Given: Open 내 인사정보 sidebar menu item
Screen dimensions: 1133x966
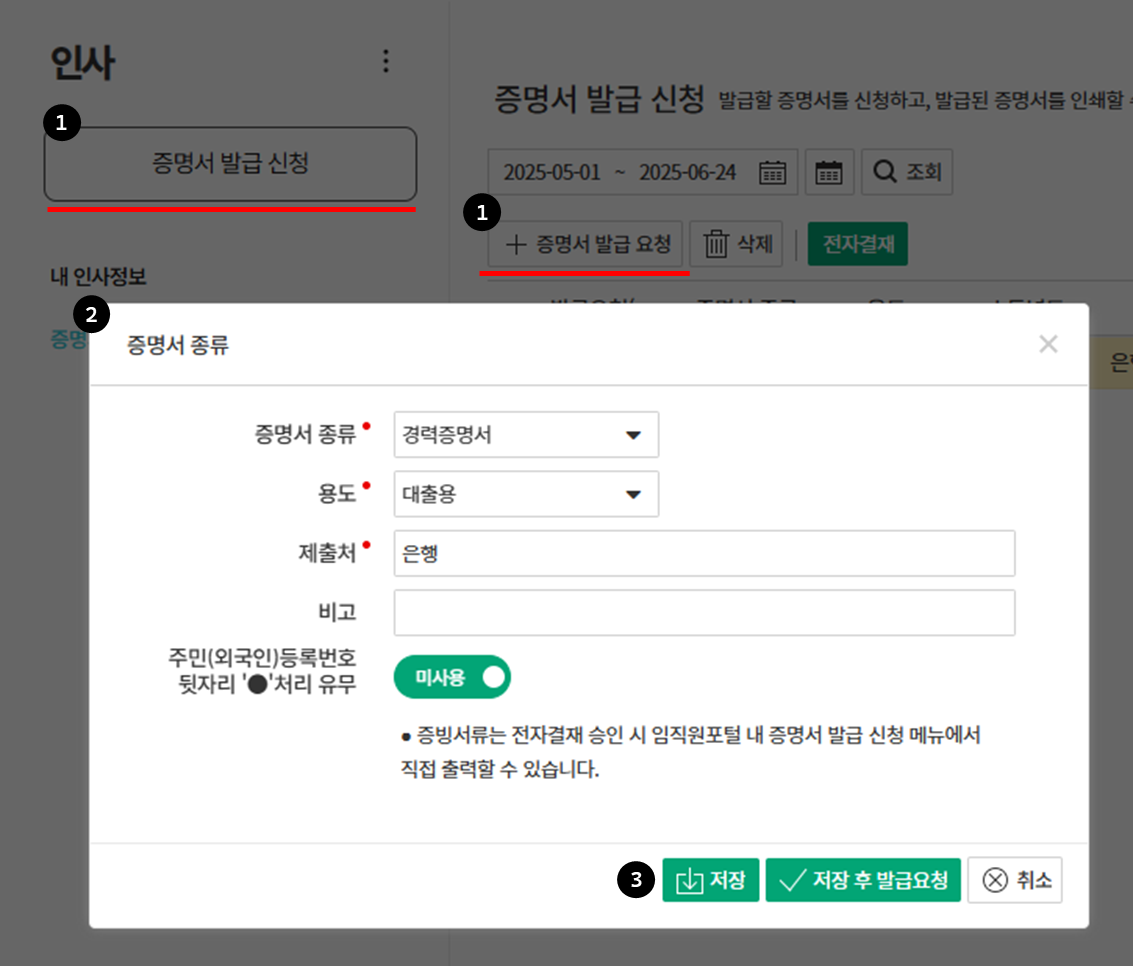Looking at the screenshot, I should 99,277.
